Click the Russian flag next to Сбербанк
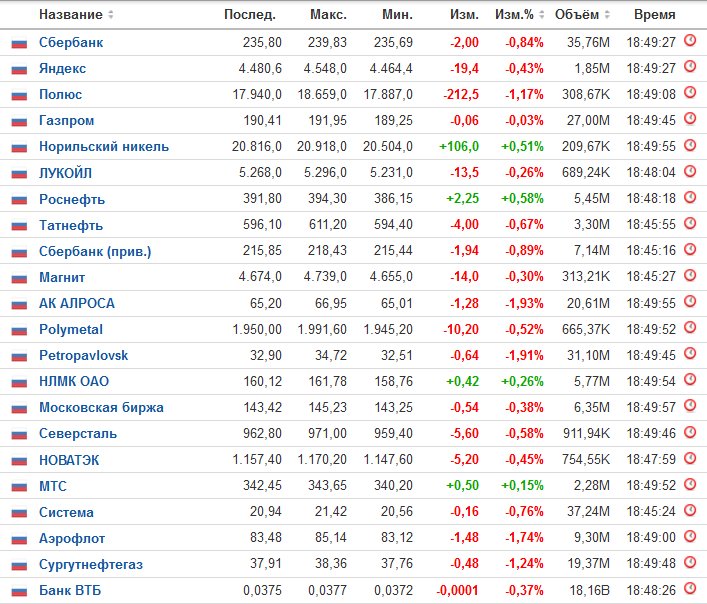This screenshot has height=604, width=707. [19, 43]
